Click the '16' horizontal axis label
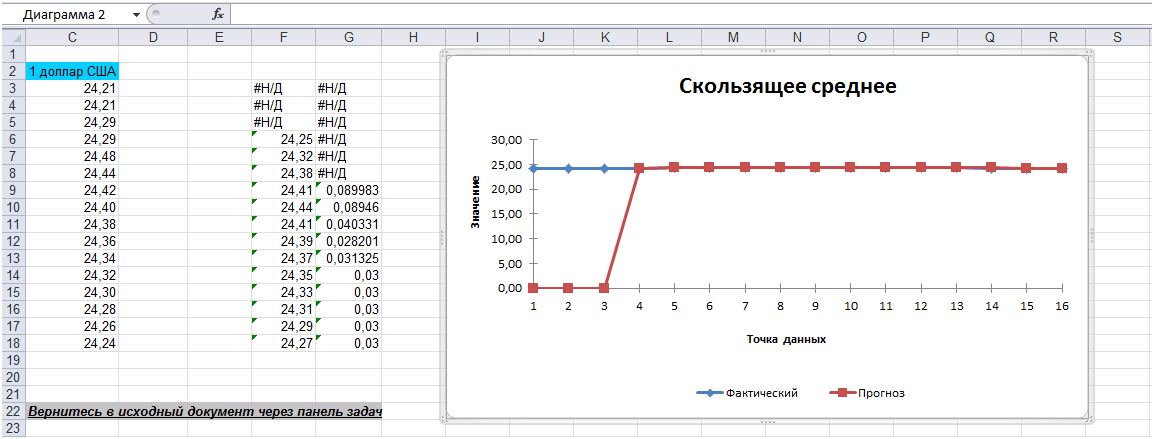Viewport: 1154px width, 439px height. (x=1062, y=304)
